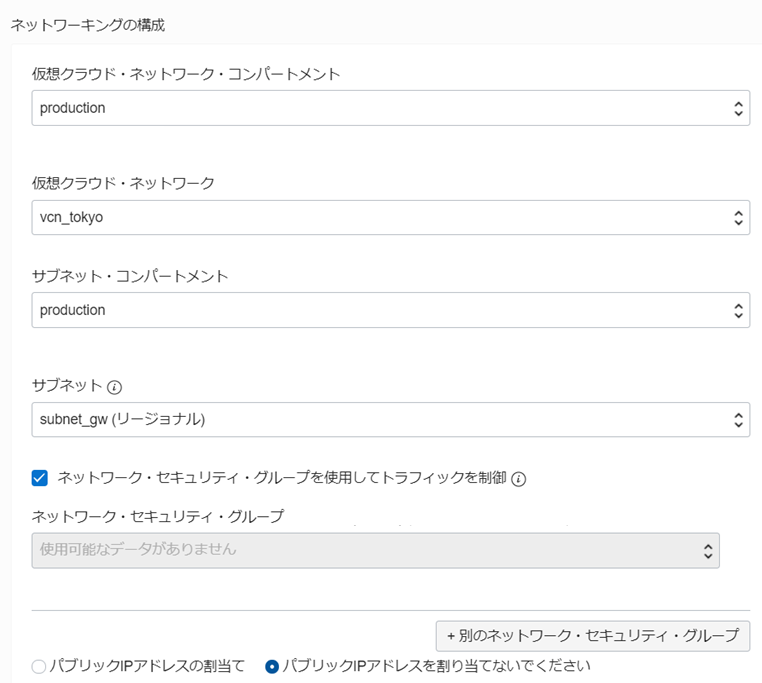
Task: Select パブリックIPアドレスを割り当てないでください radio button
Action: point(272,666)
